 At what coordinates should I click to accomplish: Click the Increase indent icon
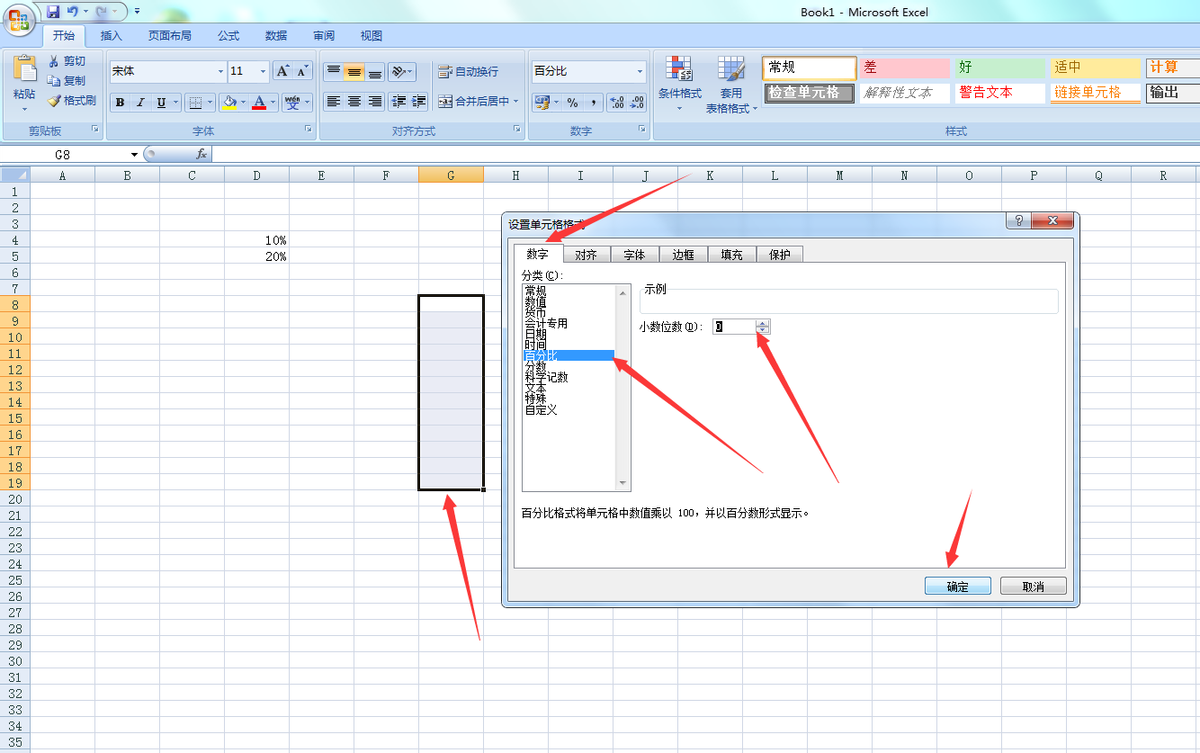[418, 102]
